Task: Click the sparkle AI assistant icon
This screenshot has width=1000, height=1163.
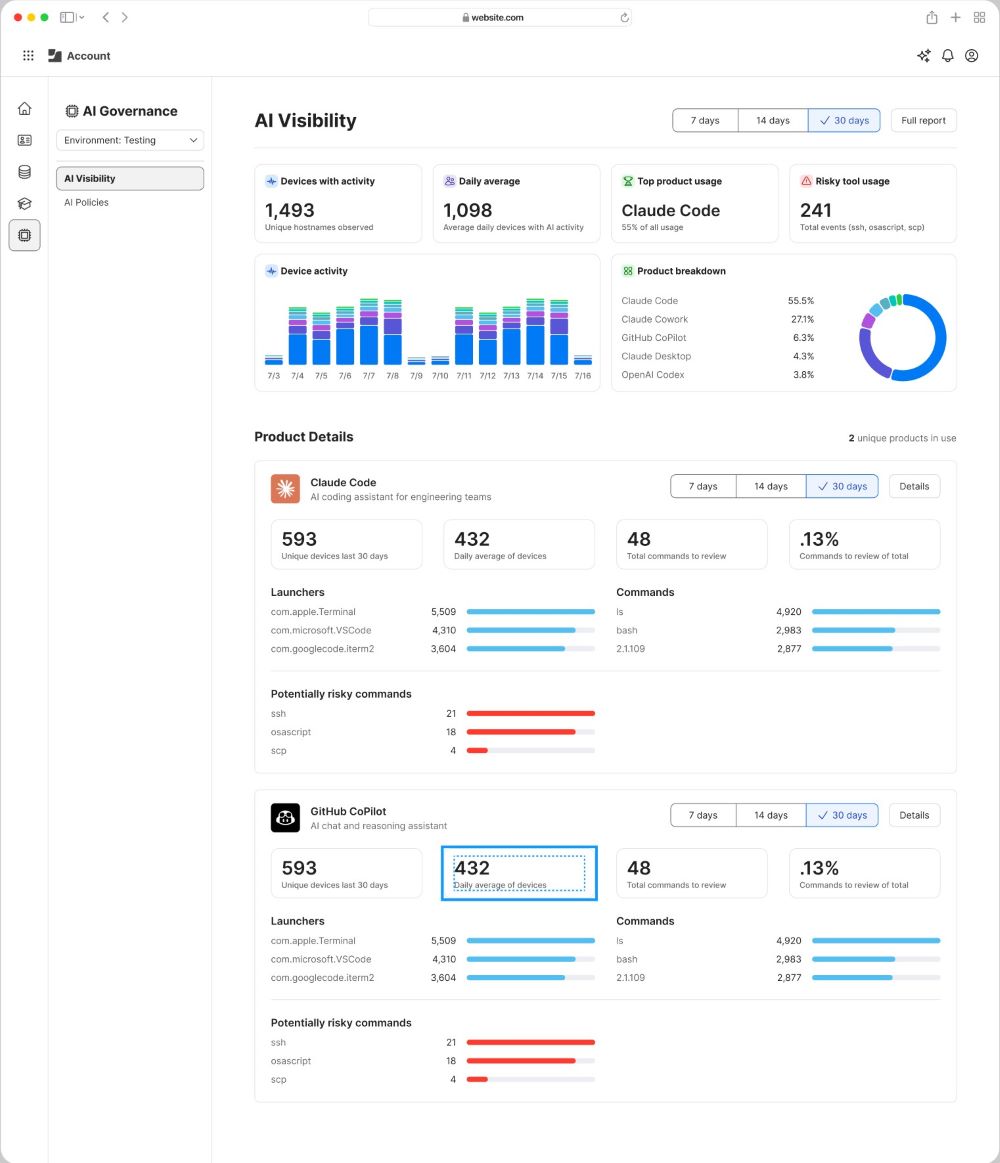Action: pos(924,56)
